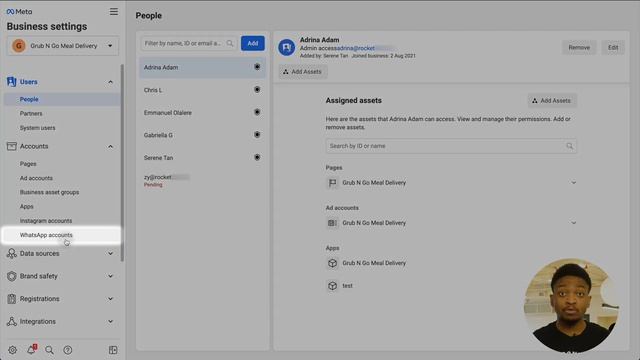Click Add Assets beside Assigned assets

click(x=552, y=101)
